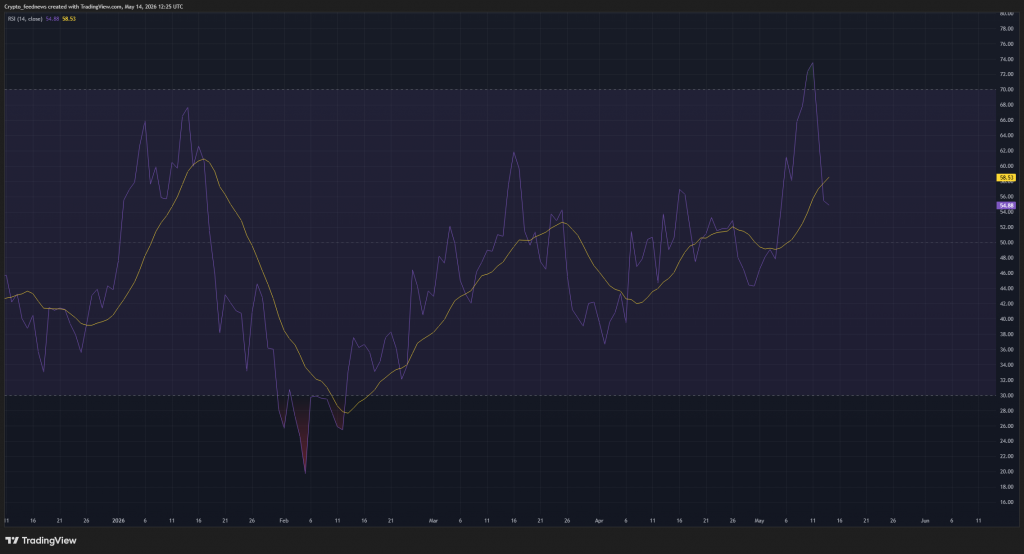Click the 62.00 label on the scale

coord(1006,151)
